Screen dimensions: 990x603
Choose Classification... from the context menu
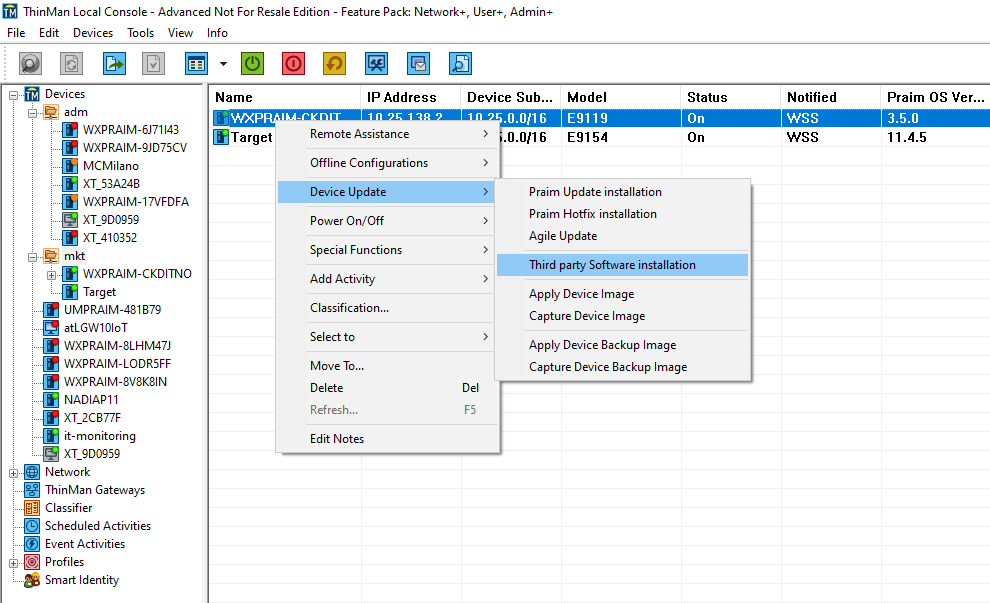coord(388,308)
